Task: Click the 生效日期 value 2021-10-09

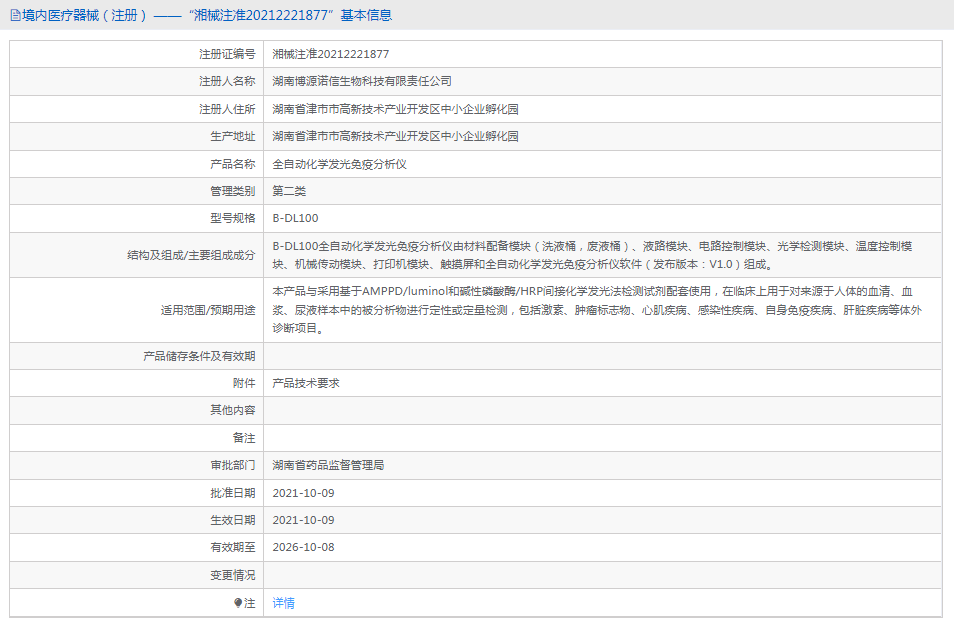Action: [303, 520]
